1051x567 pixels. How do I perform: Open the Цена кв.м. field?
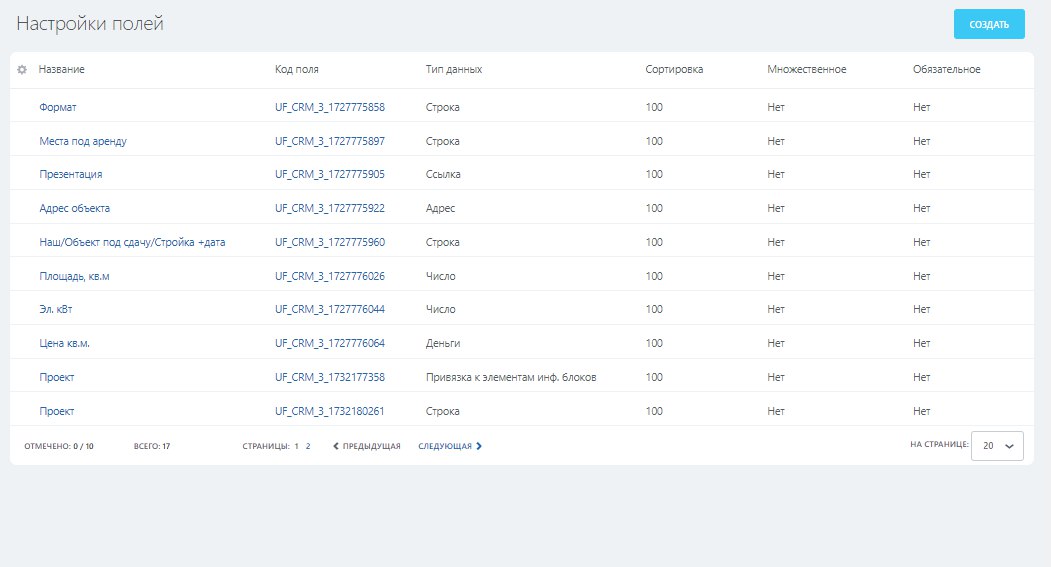(71, 343)
